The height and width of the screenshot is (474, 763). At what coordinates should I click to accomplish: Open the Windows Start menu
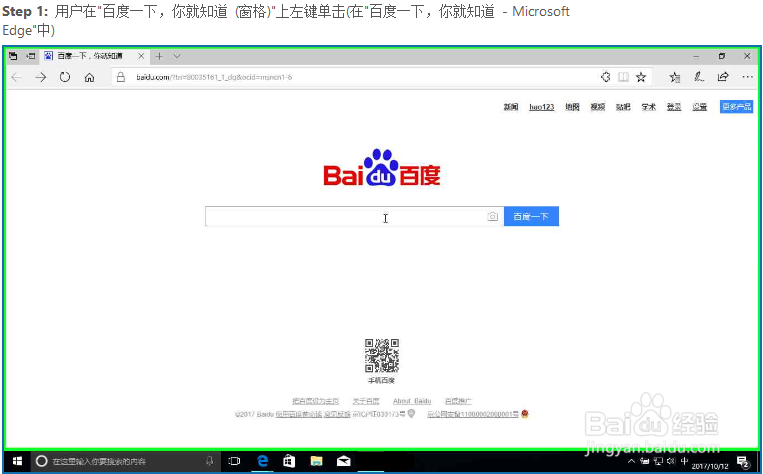(18, 461)
